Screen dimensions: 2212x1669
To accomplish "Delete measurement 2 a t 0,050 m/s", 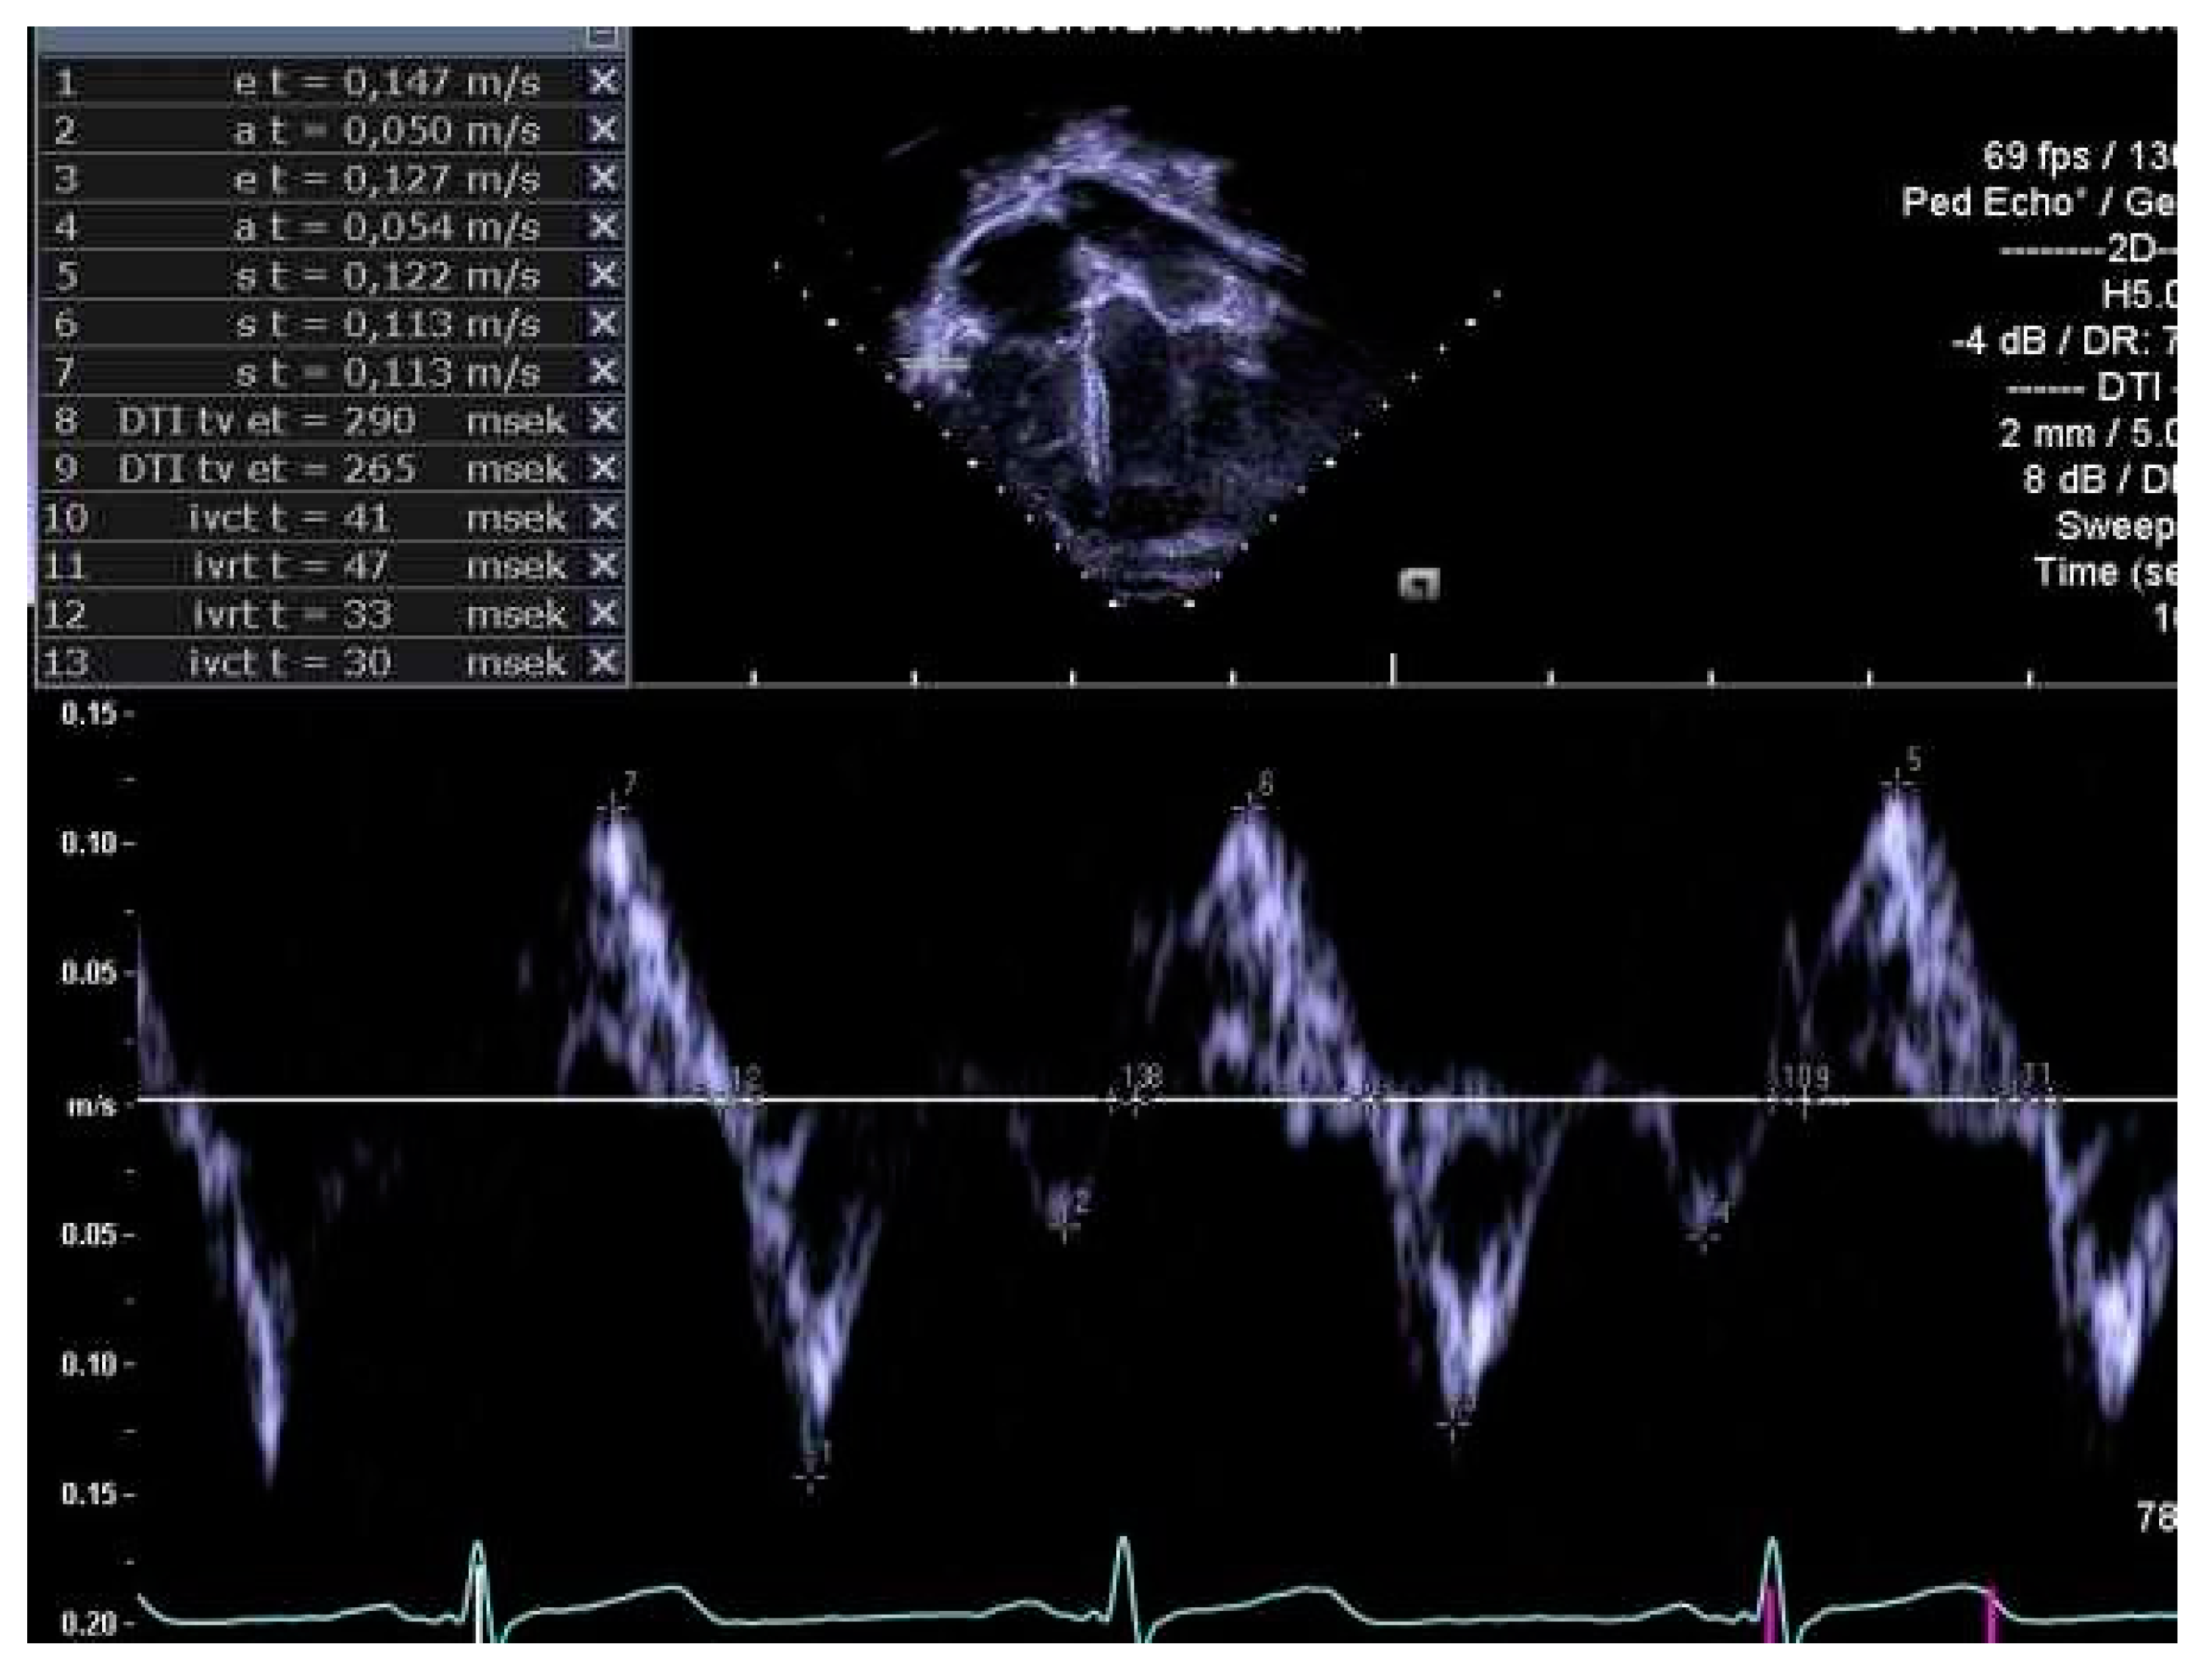I will (x=603, y=129).
